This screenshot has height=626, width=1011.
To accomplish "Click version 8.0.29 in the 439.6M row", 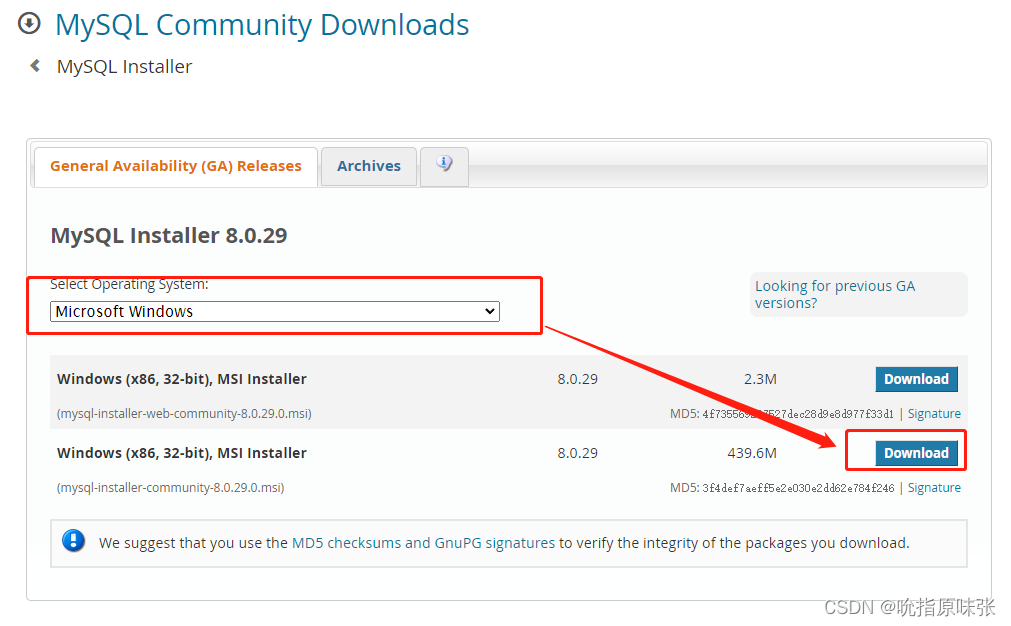I will (x=578, y=453).
